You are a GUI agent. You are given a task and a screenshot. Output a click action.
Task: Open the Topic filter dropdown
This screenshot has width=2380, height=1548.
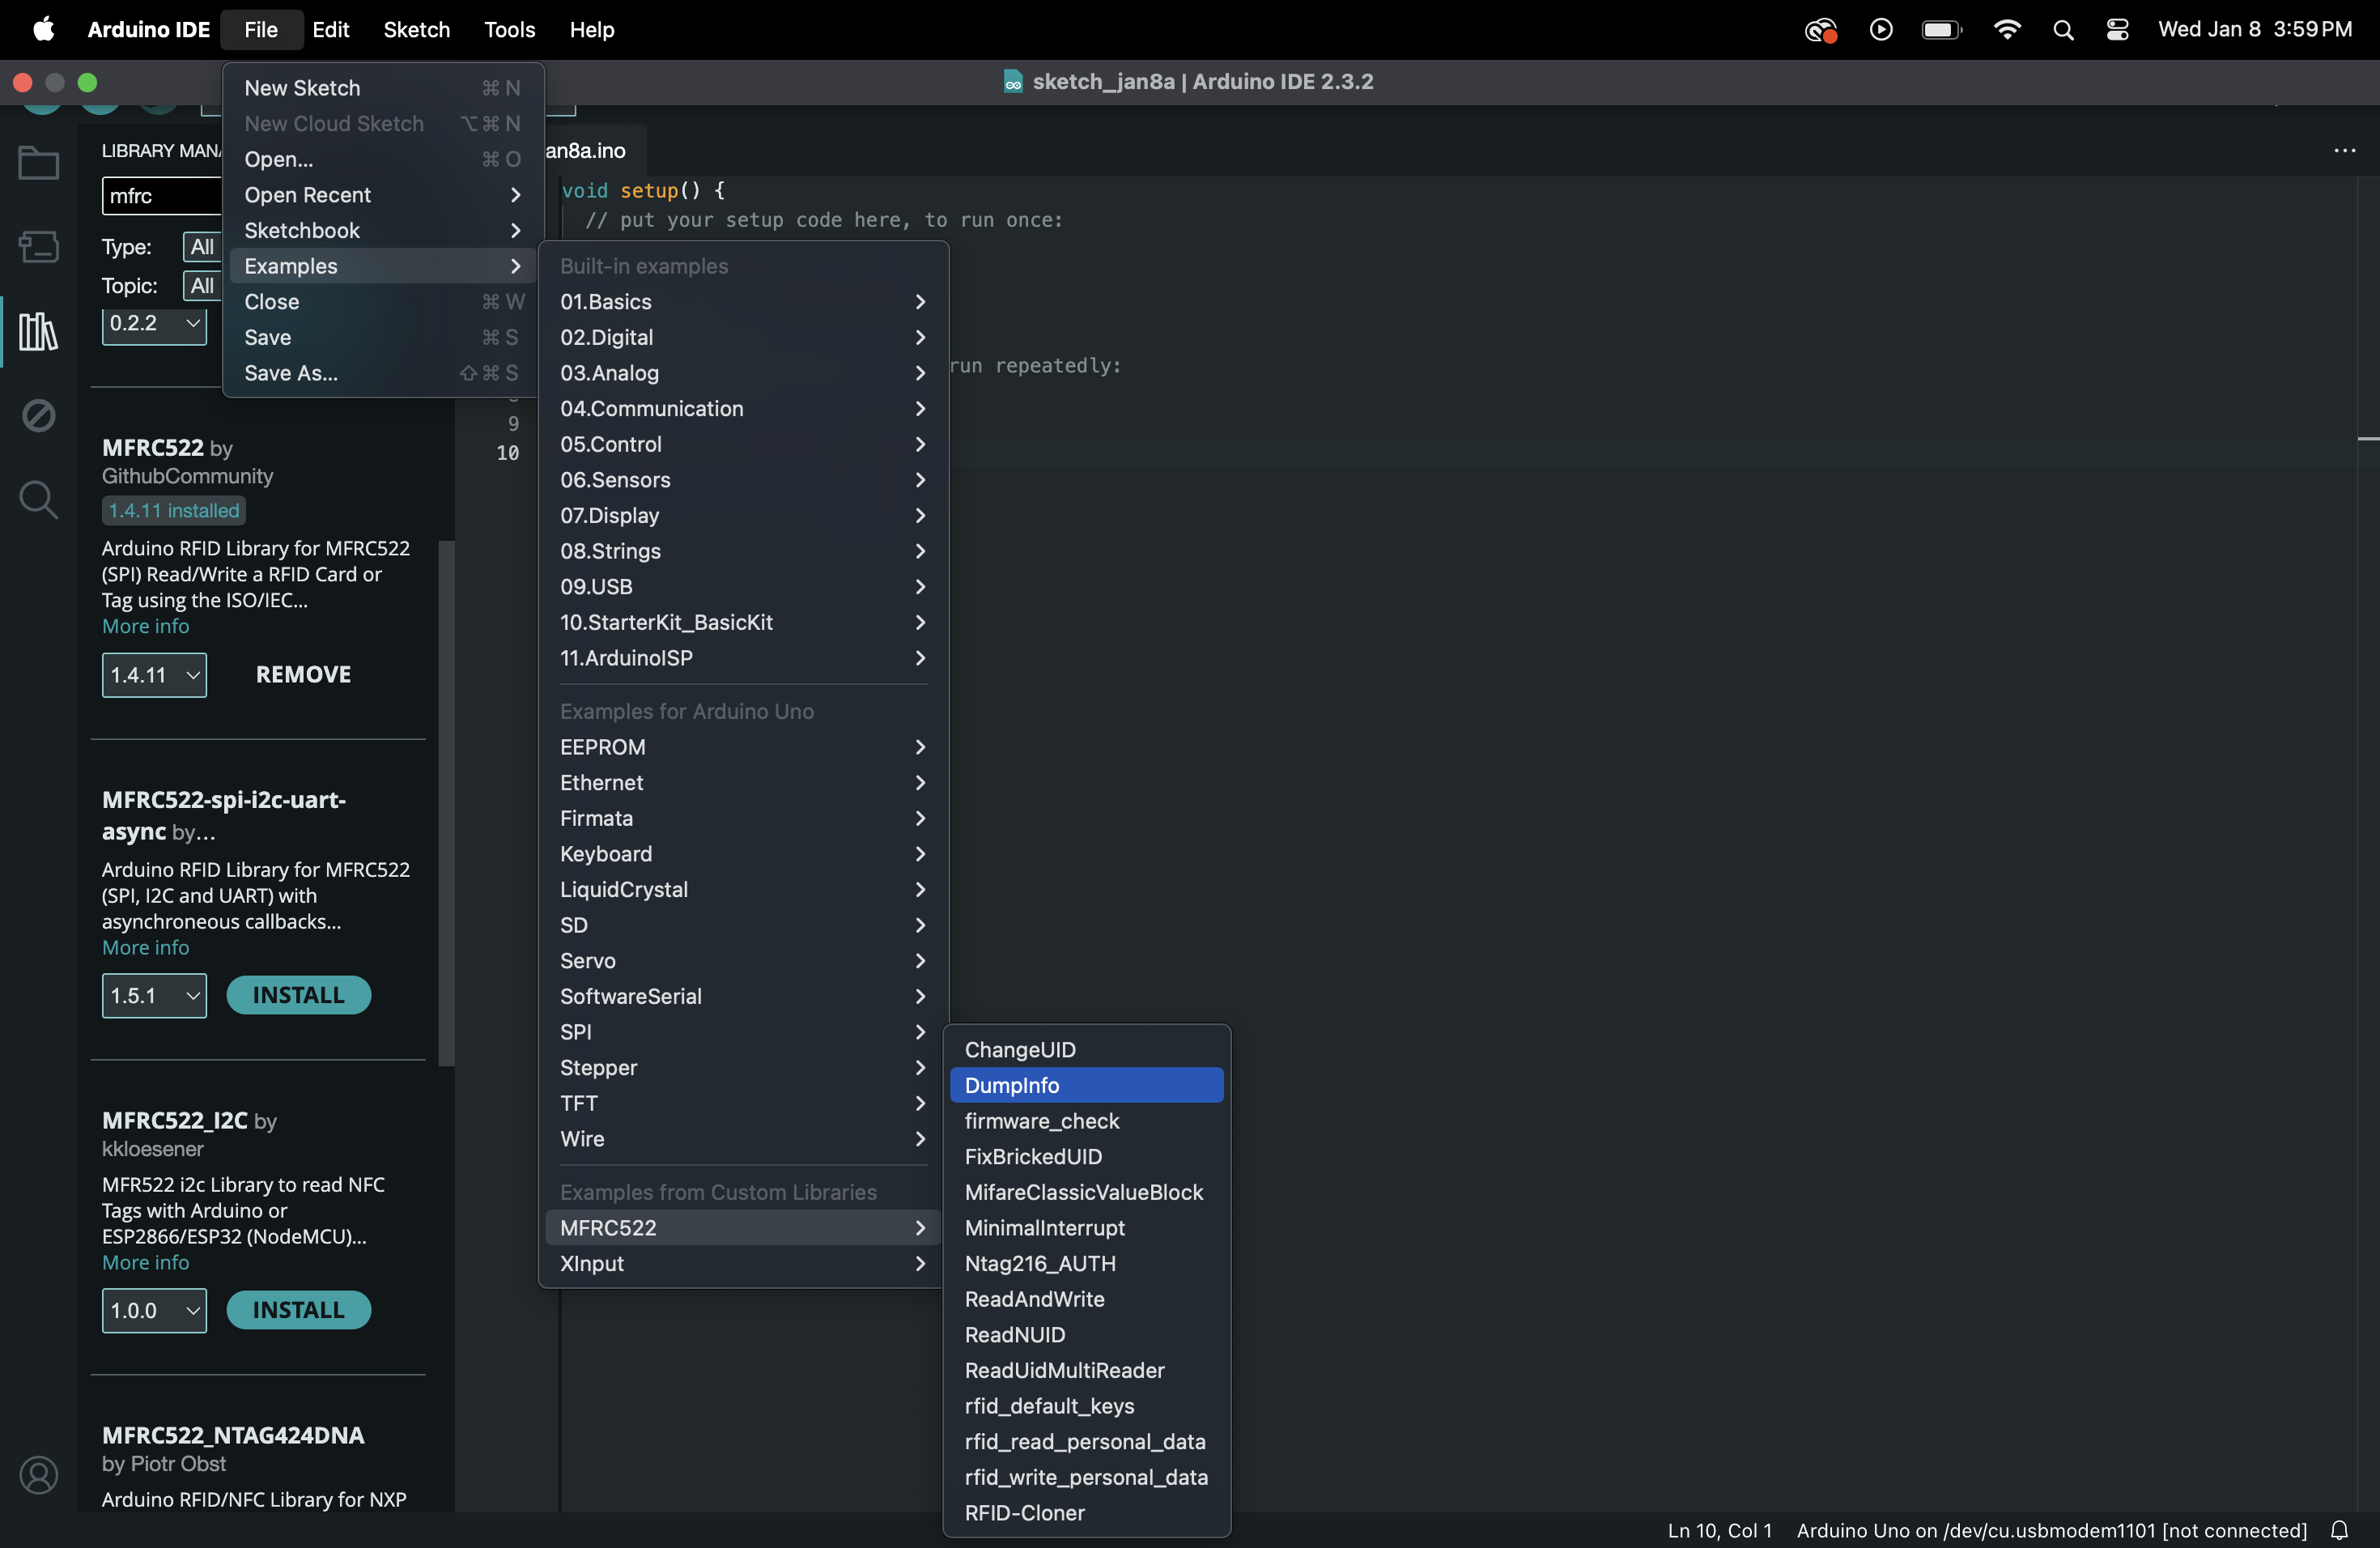click(x=202, y=286)
